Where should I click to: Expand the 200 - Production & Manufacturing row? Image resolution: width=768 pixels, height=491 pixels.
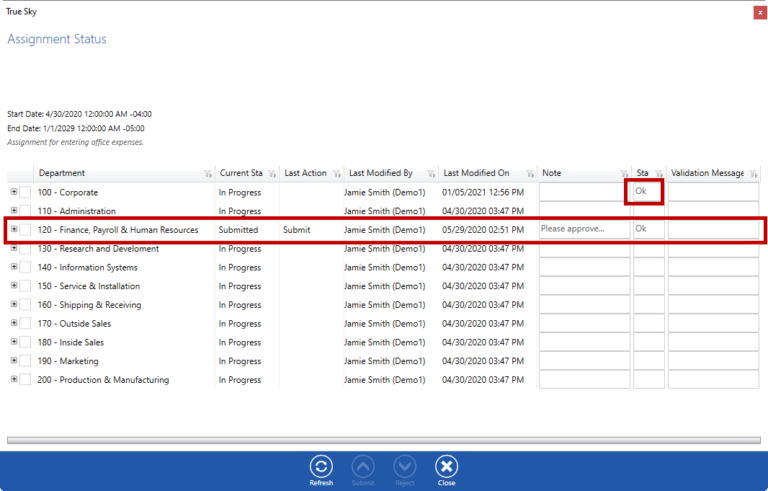[x=13, y=379]
